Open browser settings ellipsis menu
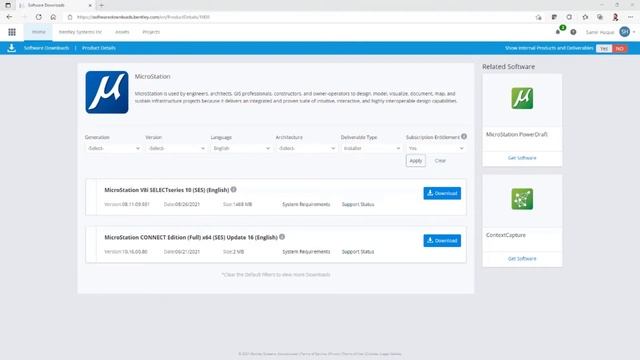 click(x=631, y=17)
